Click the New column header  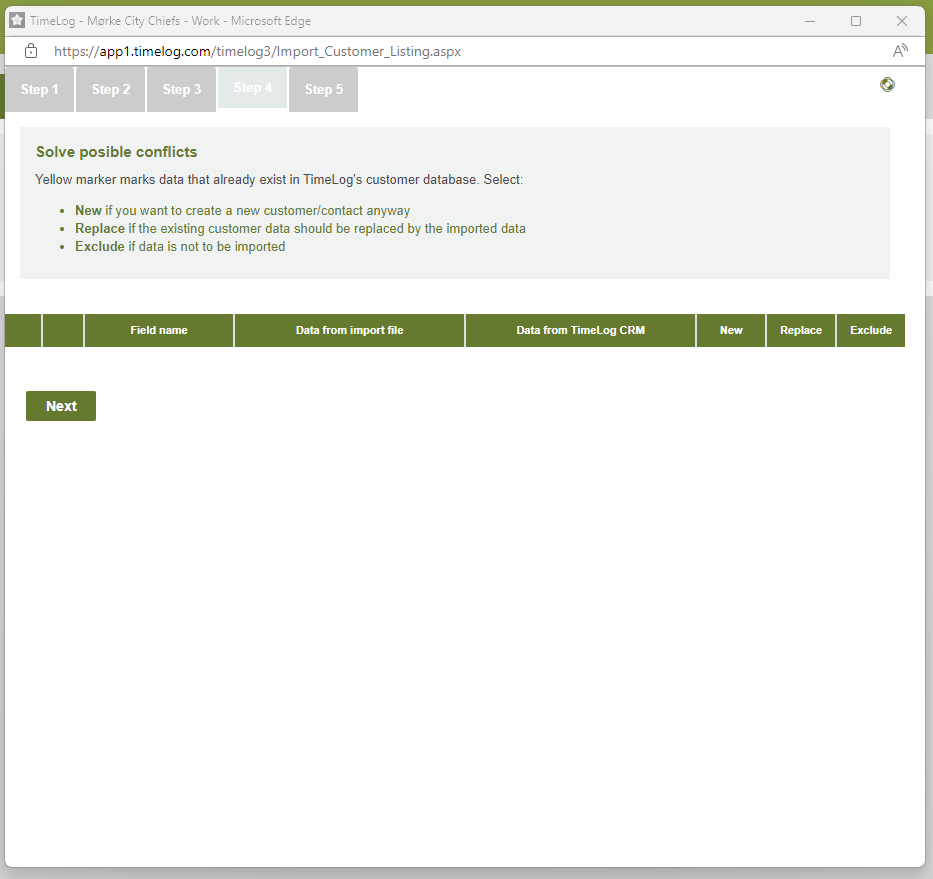pyautogui.click(x=731, y=331)
